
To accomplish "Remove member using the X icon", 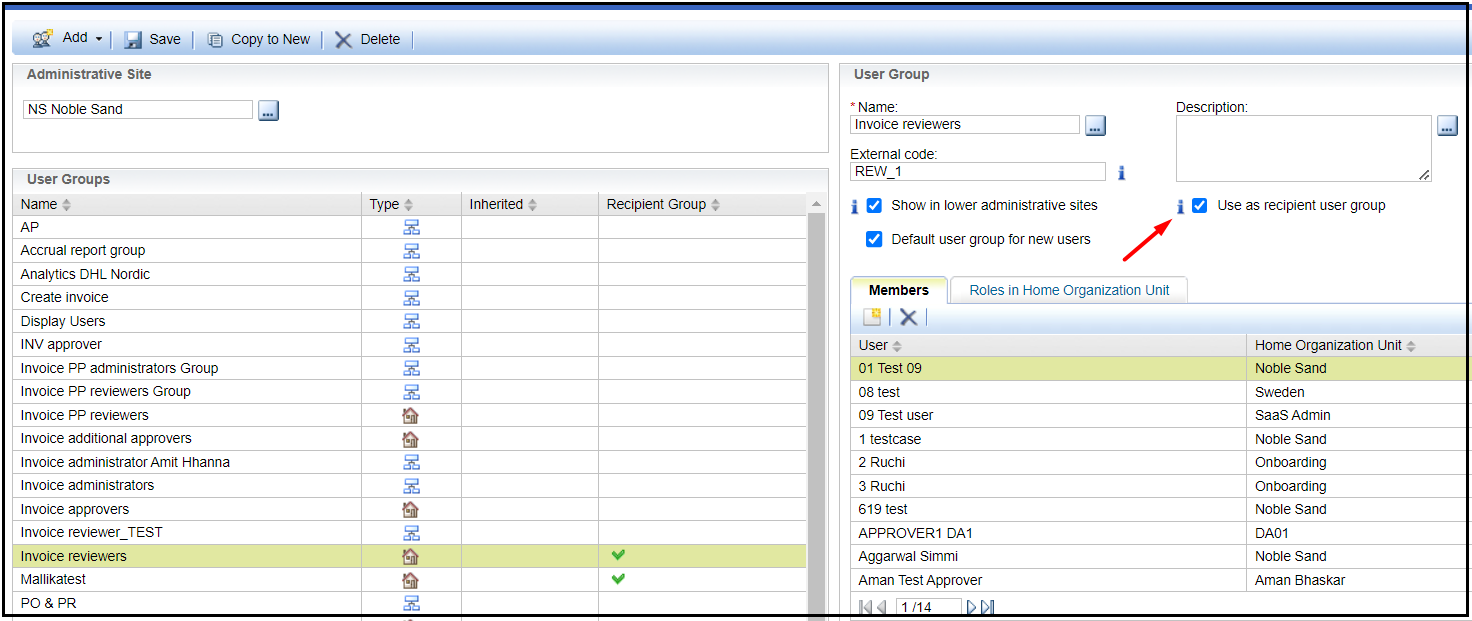I will pyautogui.click(x=908, y=317).
